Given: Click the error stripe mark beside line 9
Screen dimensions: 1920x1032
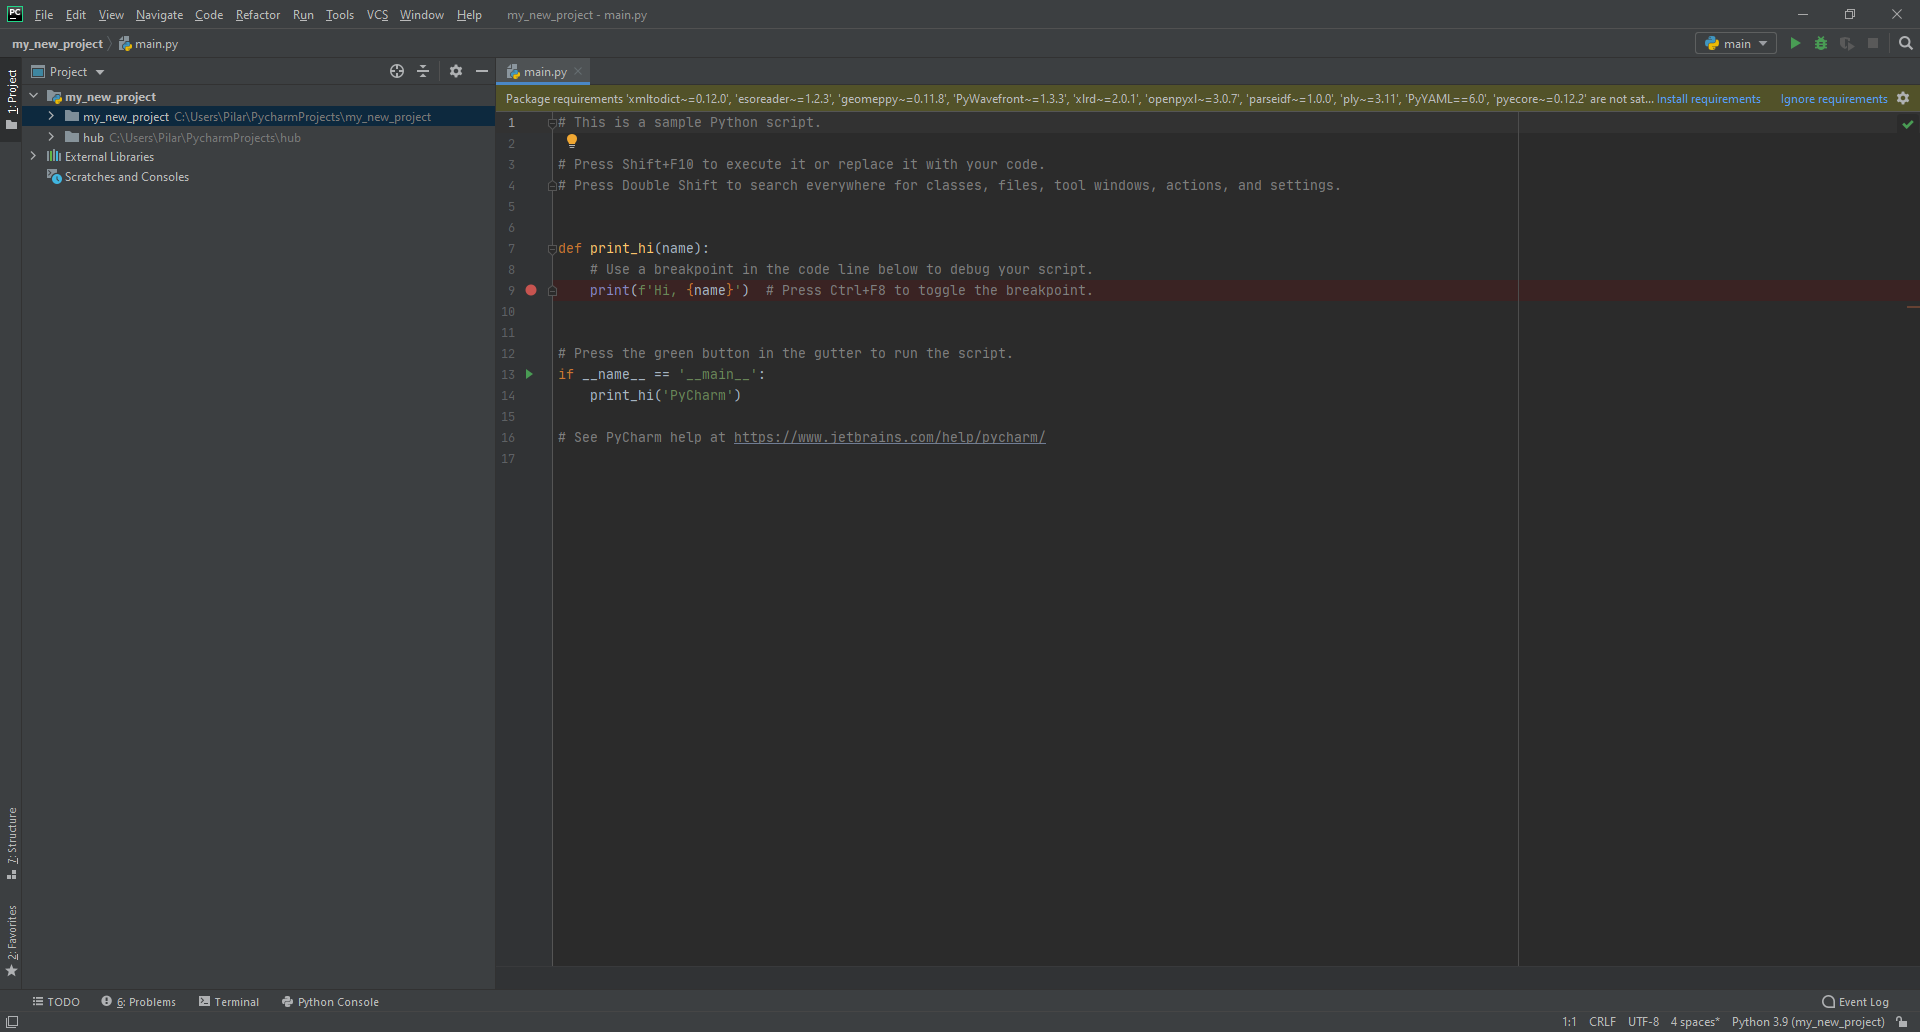Looking at the screenshot, I should click(x=1913, y=306).
